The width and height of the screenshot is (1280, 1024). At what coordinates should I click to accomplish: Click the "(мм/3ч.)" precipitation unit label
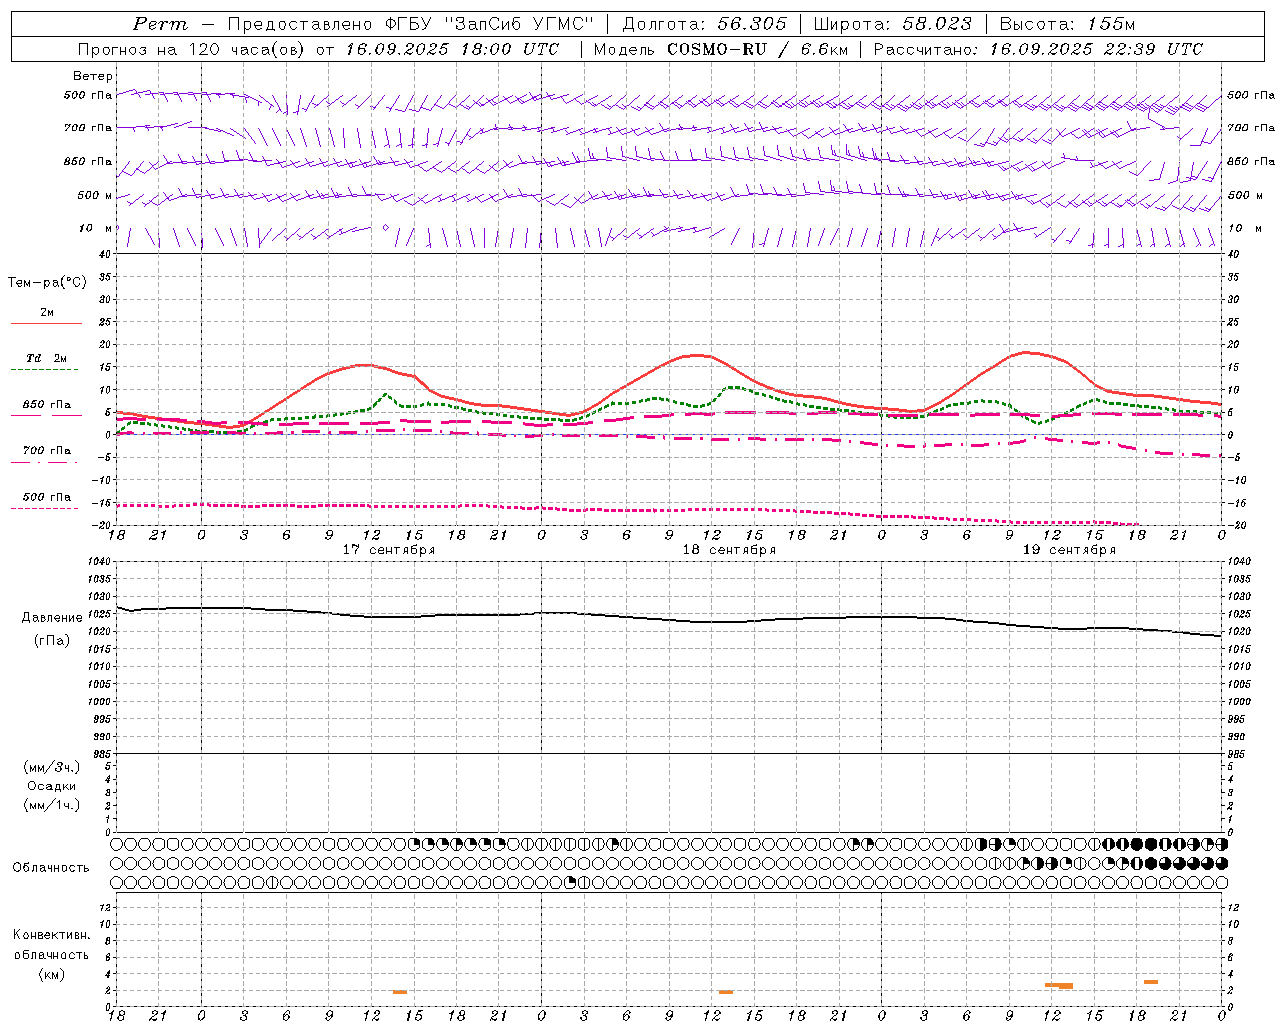[x=52, y=767]
